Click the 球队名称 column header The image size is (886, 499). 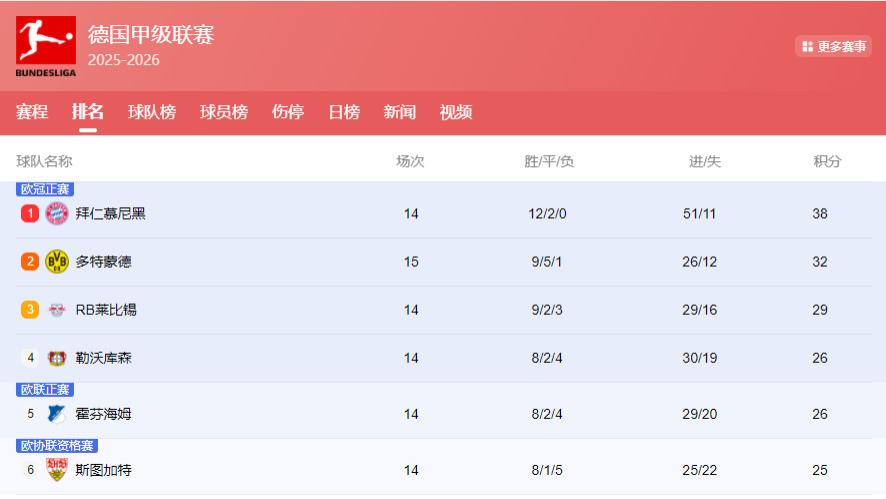(44, 162)
